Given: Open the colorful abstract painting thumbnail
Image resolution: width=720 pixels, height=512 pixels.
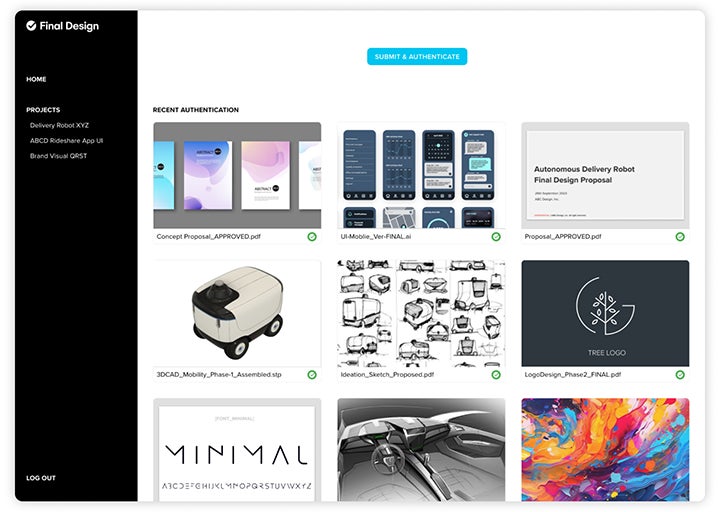Looking at the screenshot, I should (x=605, y=450).
